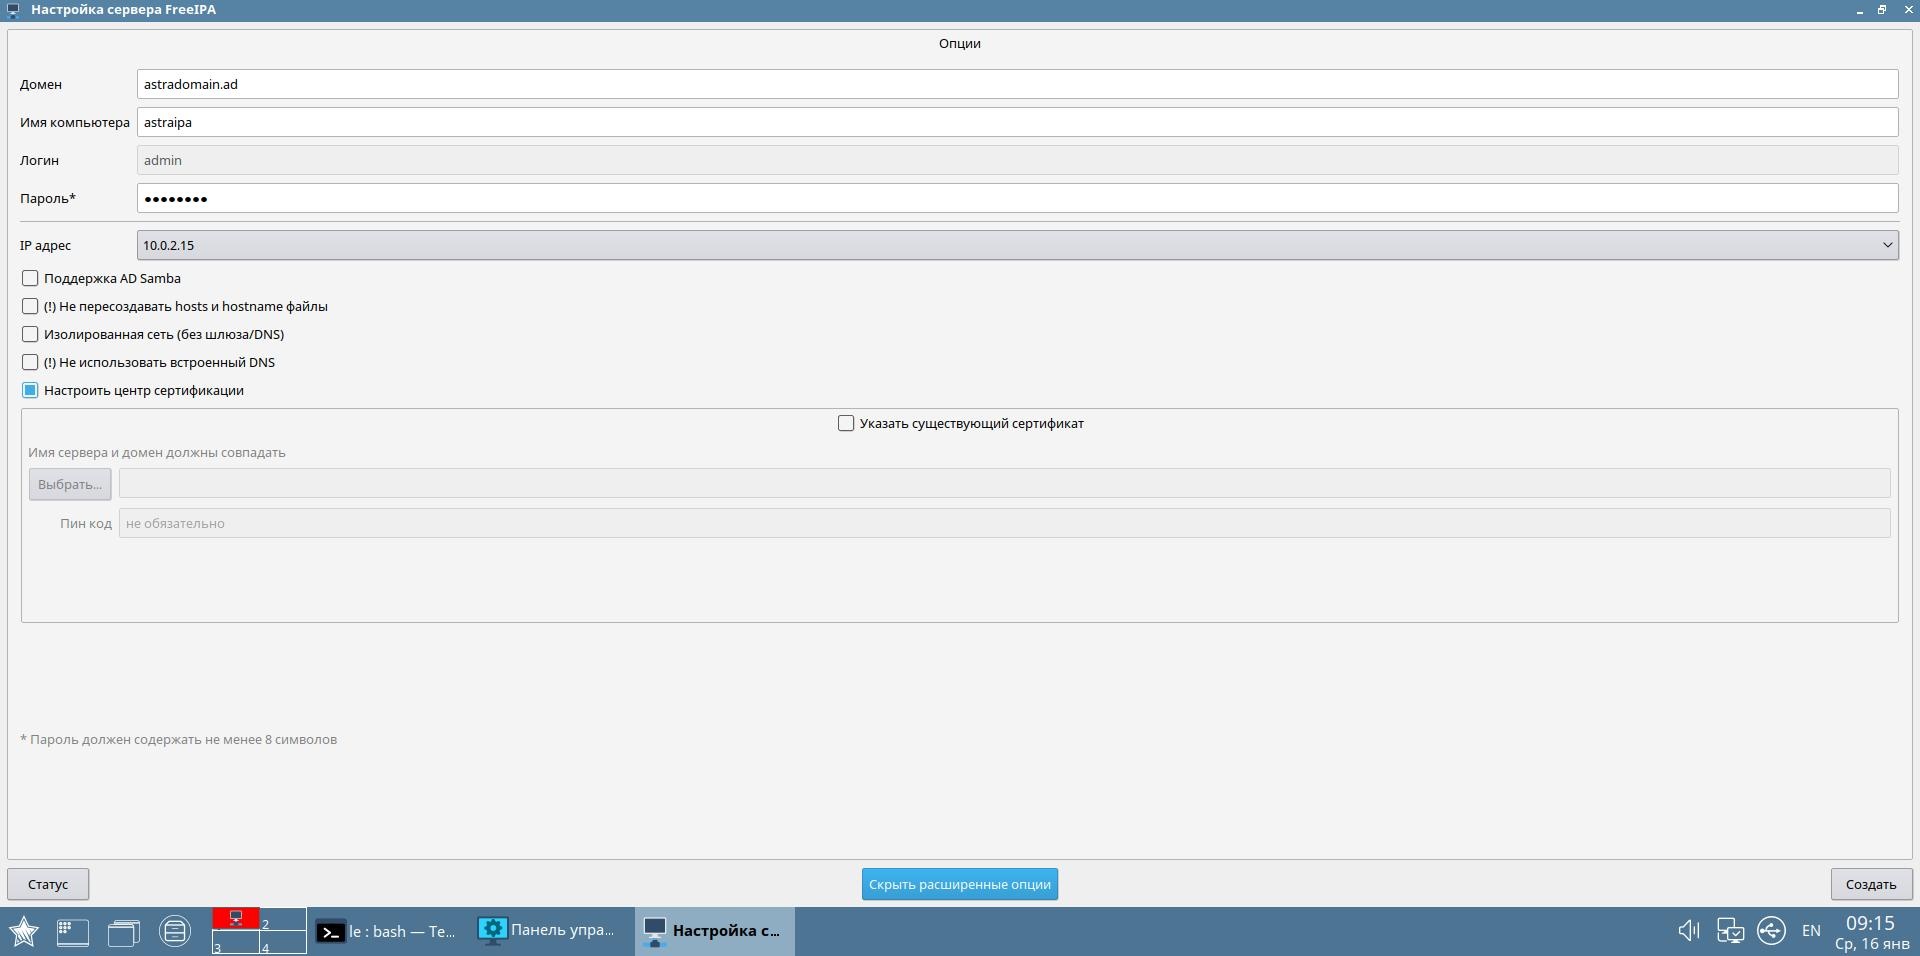This screenshot has height=956, width=1920.
Task: Open the volume tray icon
Action: (x=1689, y=931)
